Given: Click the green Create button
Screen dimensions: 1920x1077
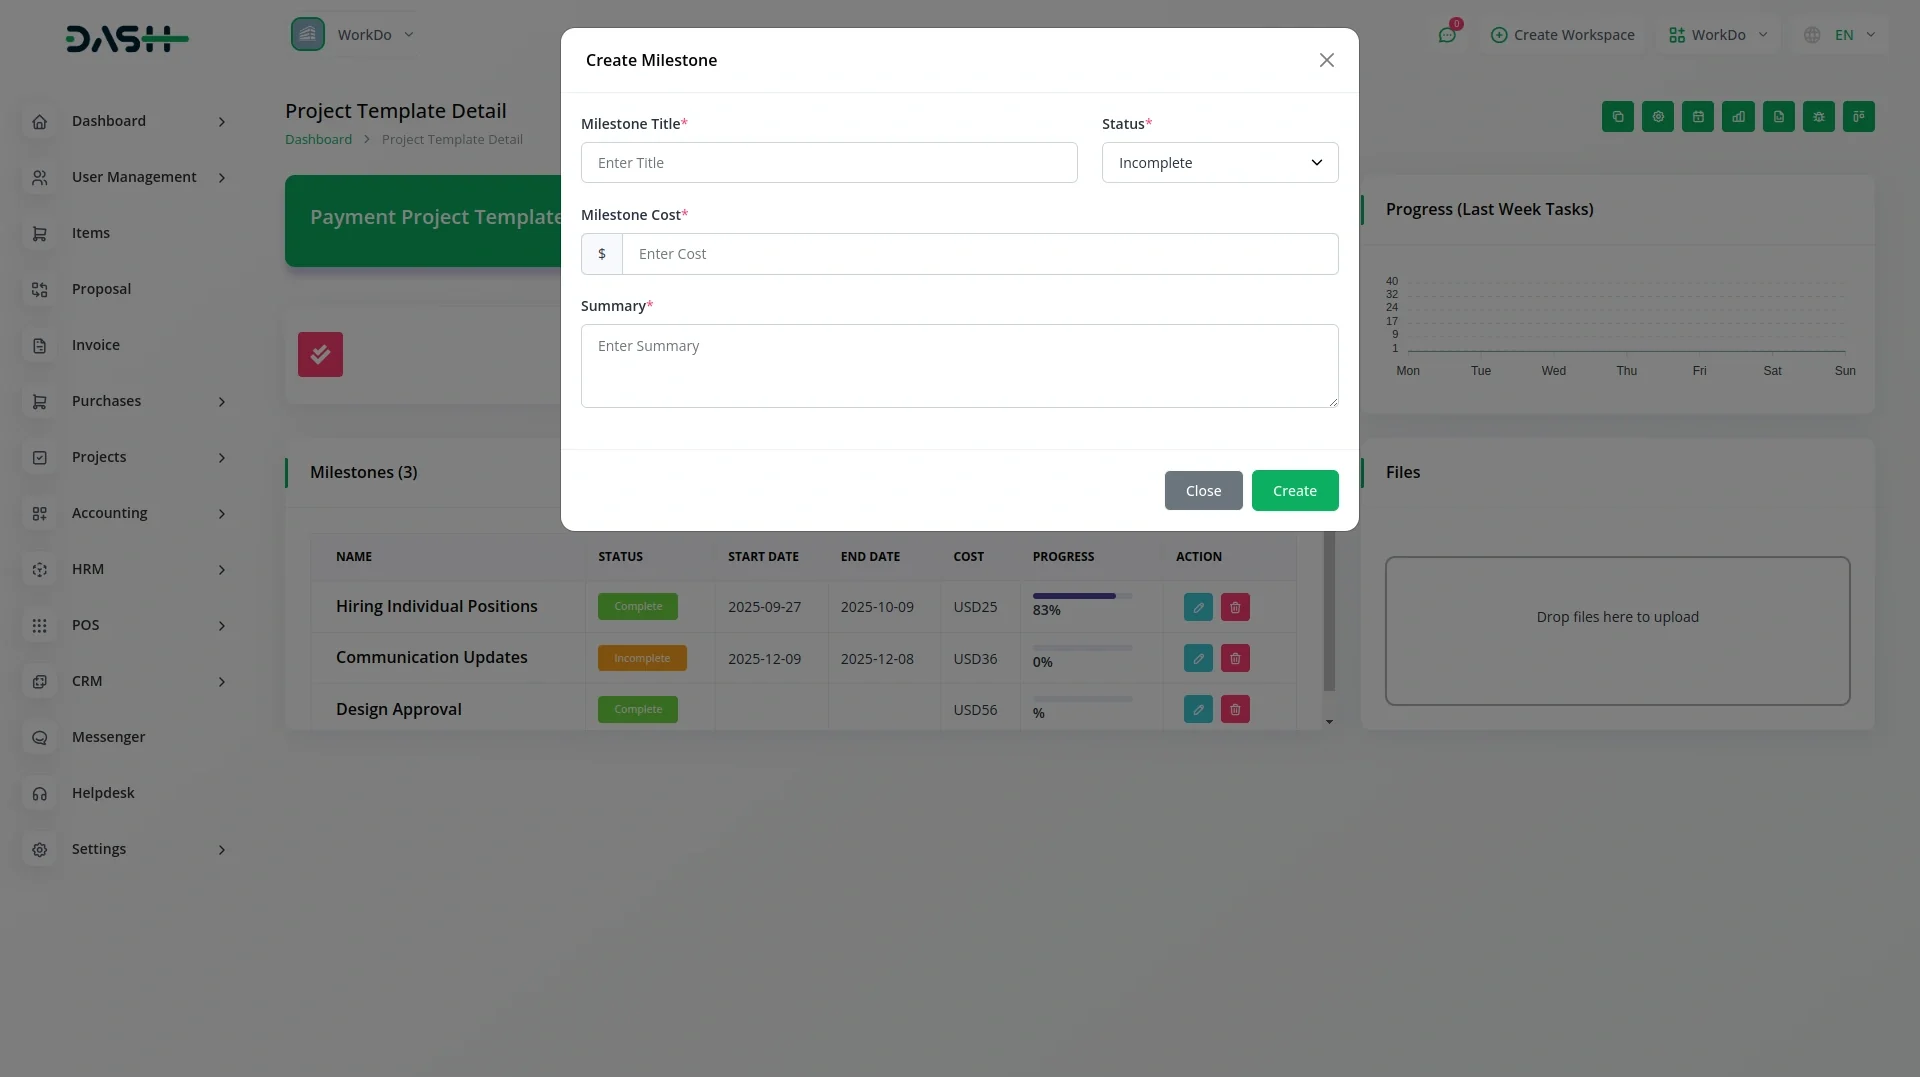Looking at the screenshot, I should 1294,491.
